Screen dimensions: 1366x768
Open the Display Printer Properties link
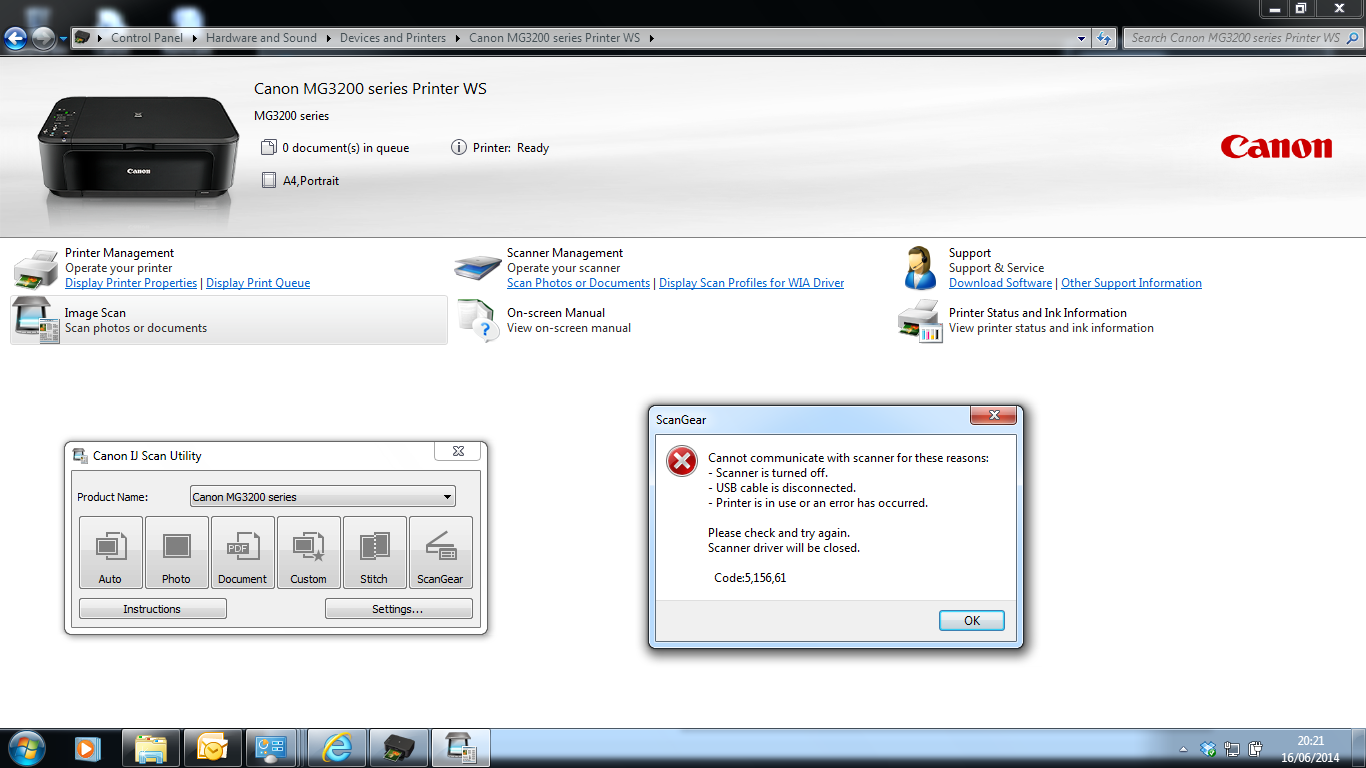coord(131,283)
